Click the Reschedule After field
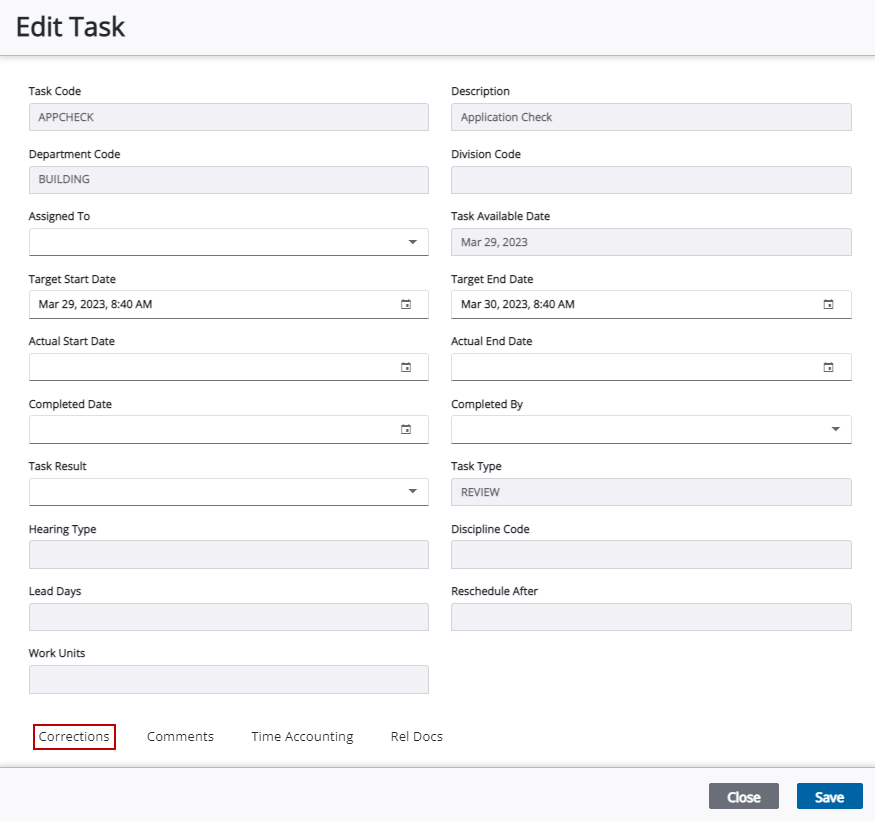 pyautogui.click(x=651, y=617)
